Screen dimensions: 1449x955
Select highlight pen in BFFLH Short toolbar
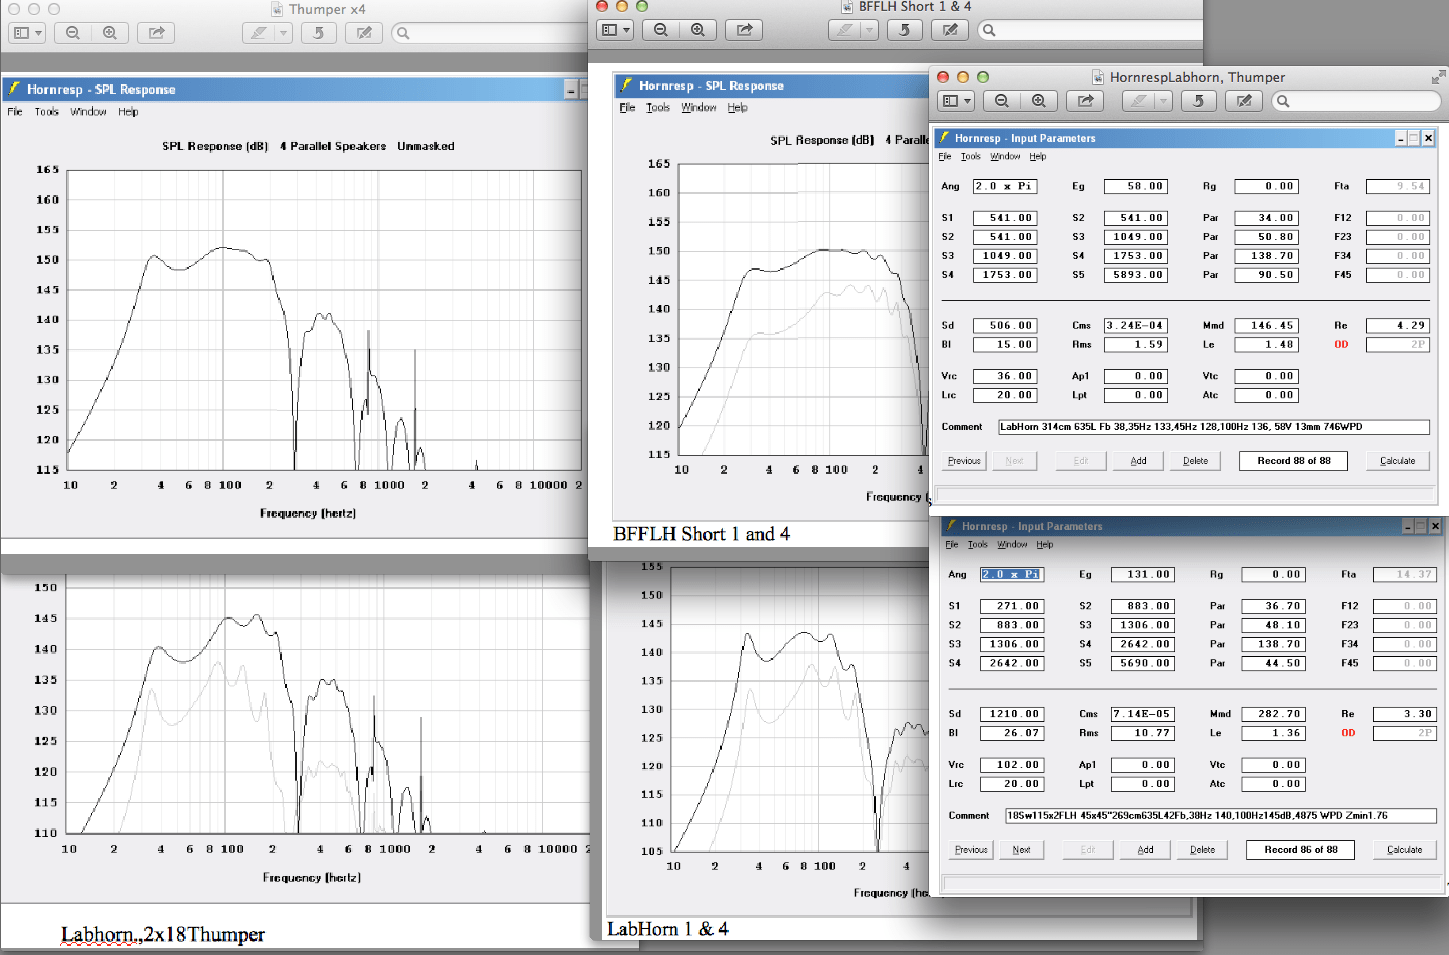846,30
